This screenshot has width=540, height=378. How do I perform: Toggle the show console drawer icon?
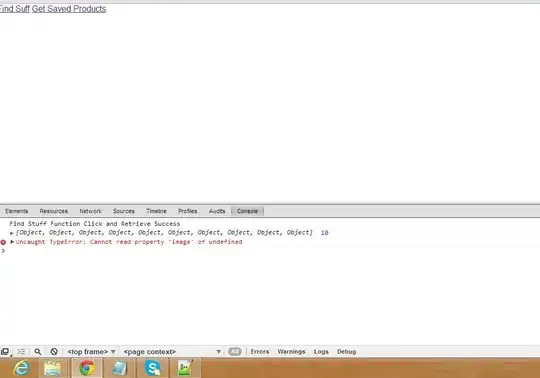click(21, 351)
